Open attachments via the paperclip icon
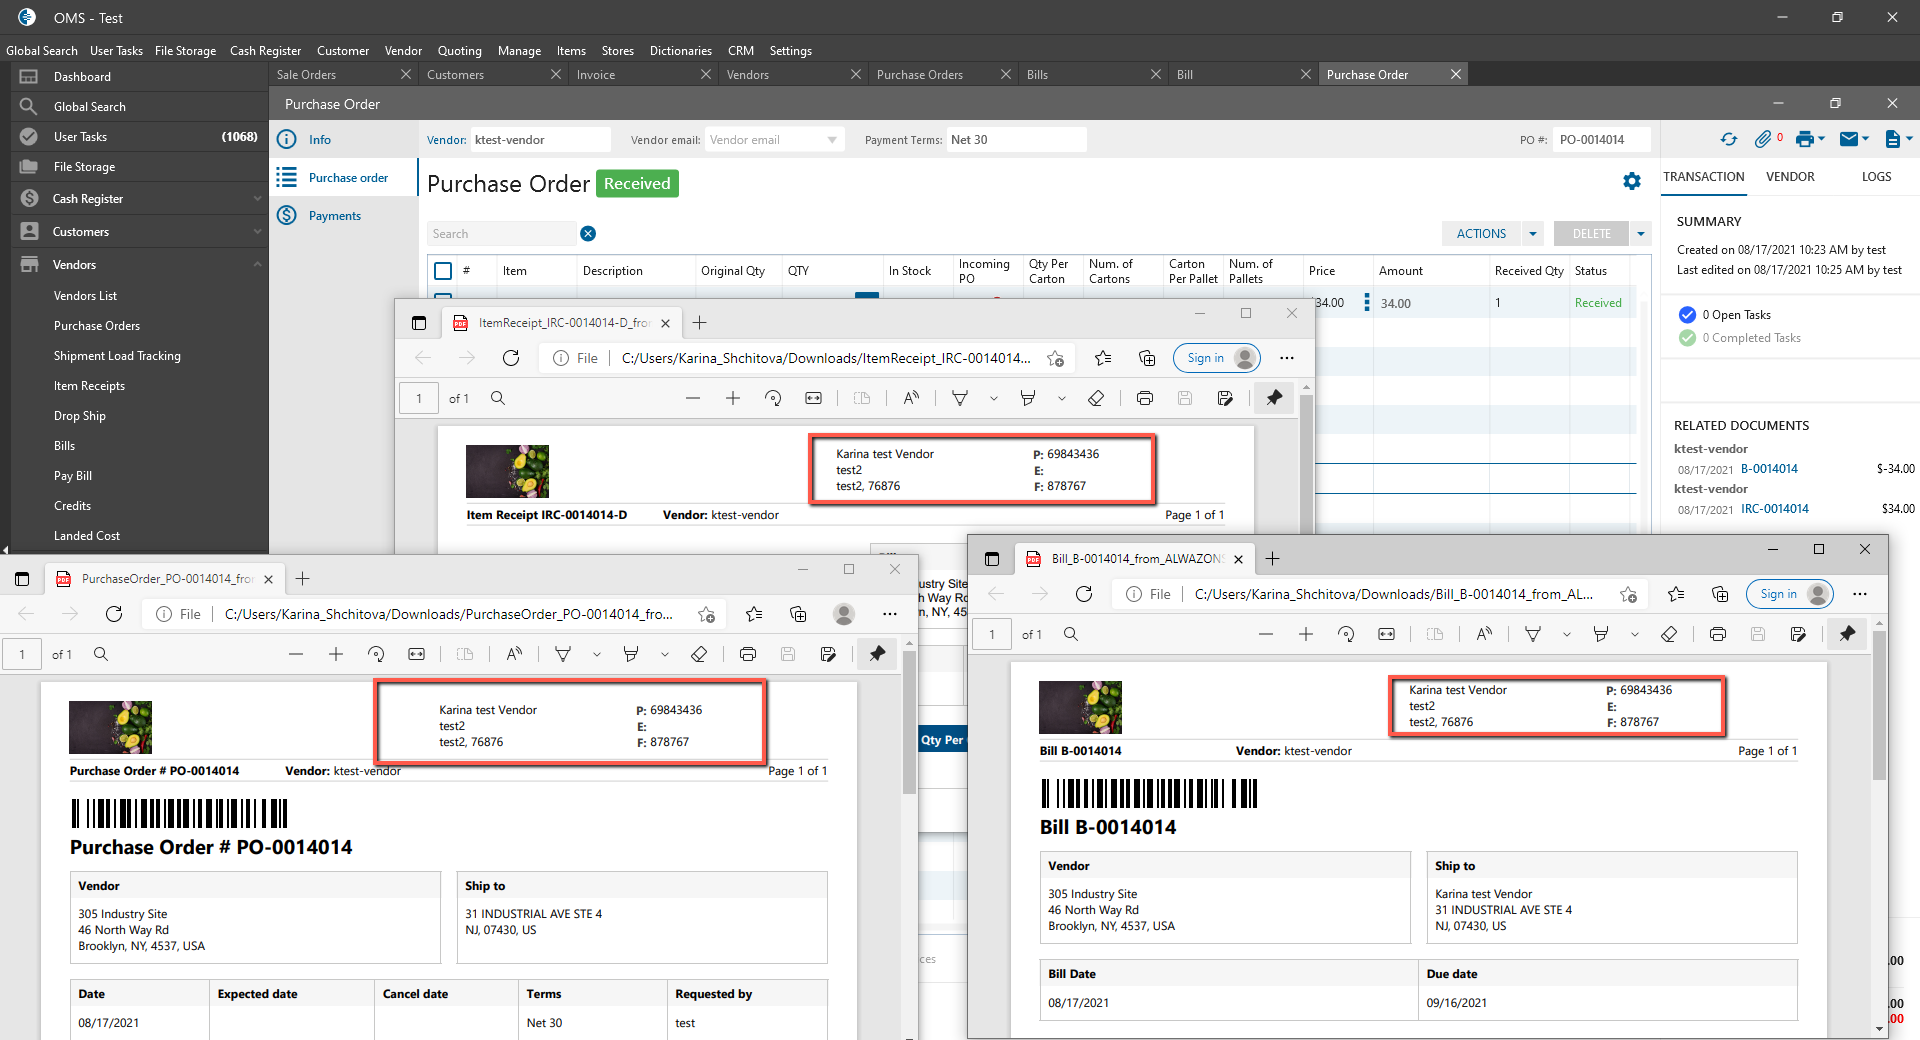1920x1040 pixels. (x=1763, y=140)
